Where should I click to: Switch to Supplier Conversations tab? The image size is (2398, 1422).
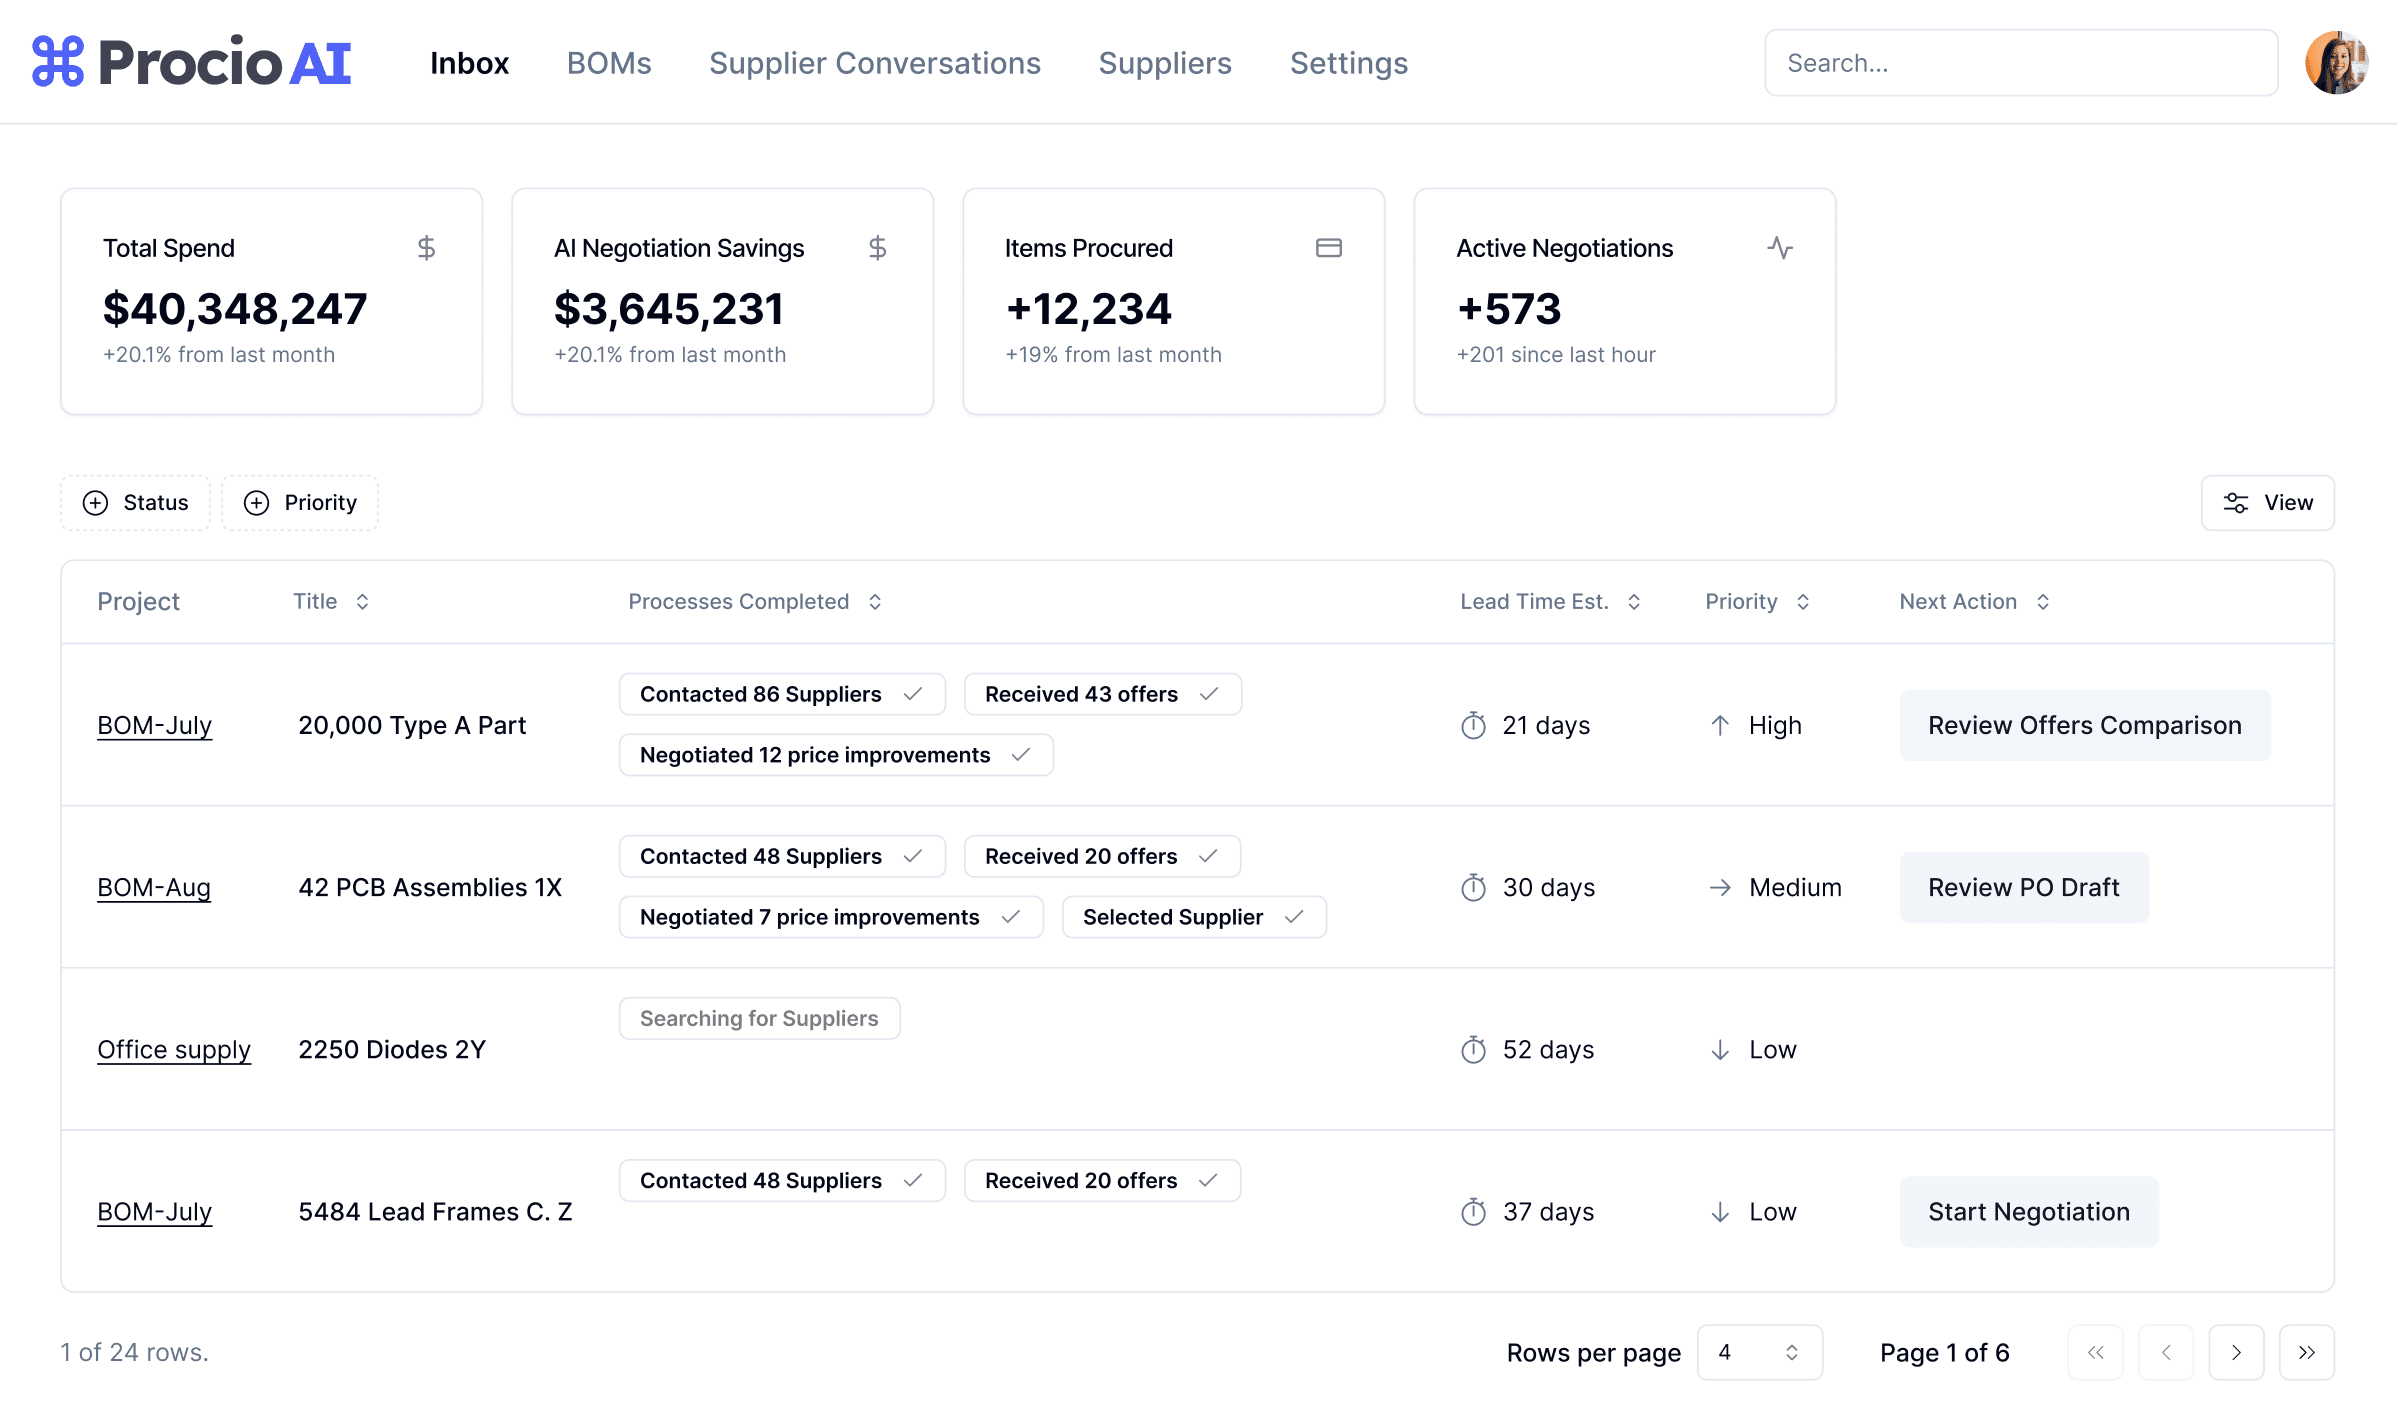tap(875, 63)
